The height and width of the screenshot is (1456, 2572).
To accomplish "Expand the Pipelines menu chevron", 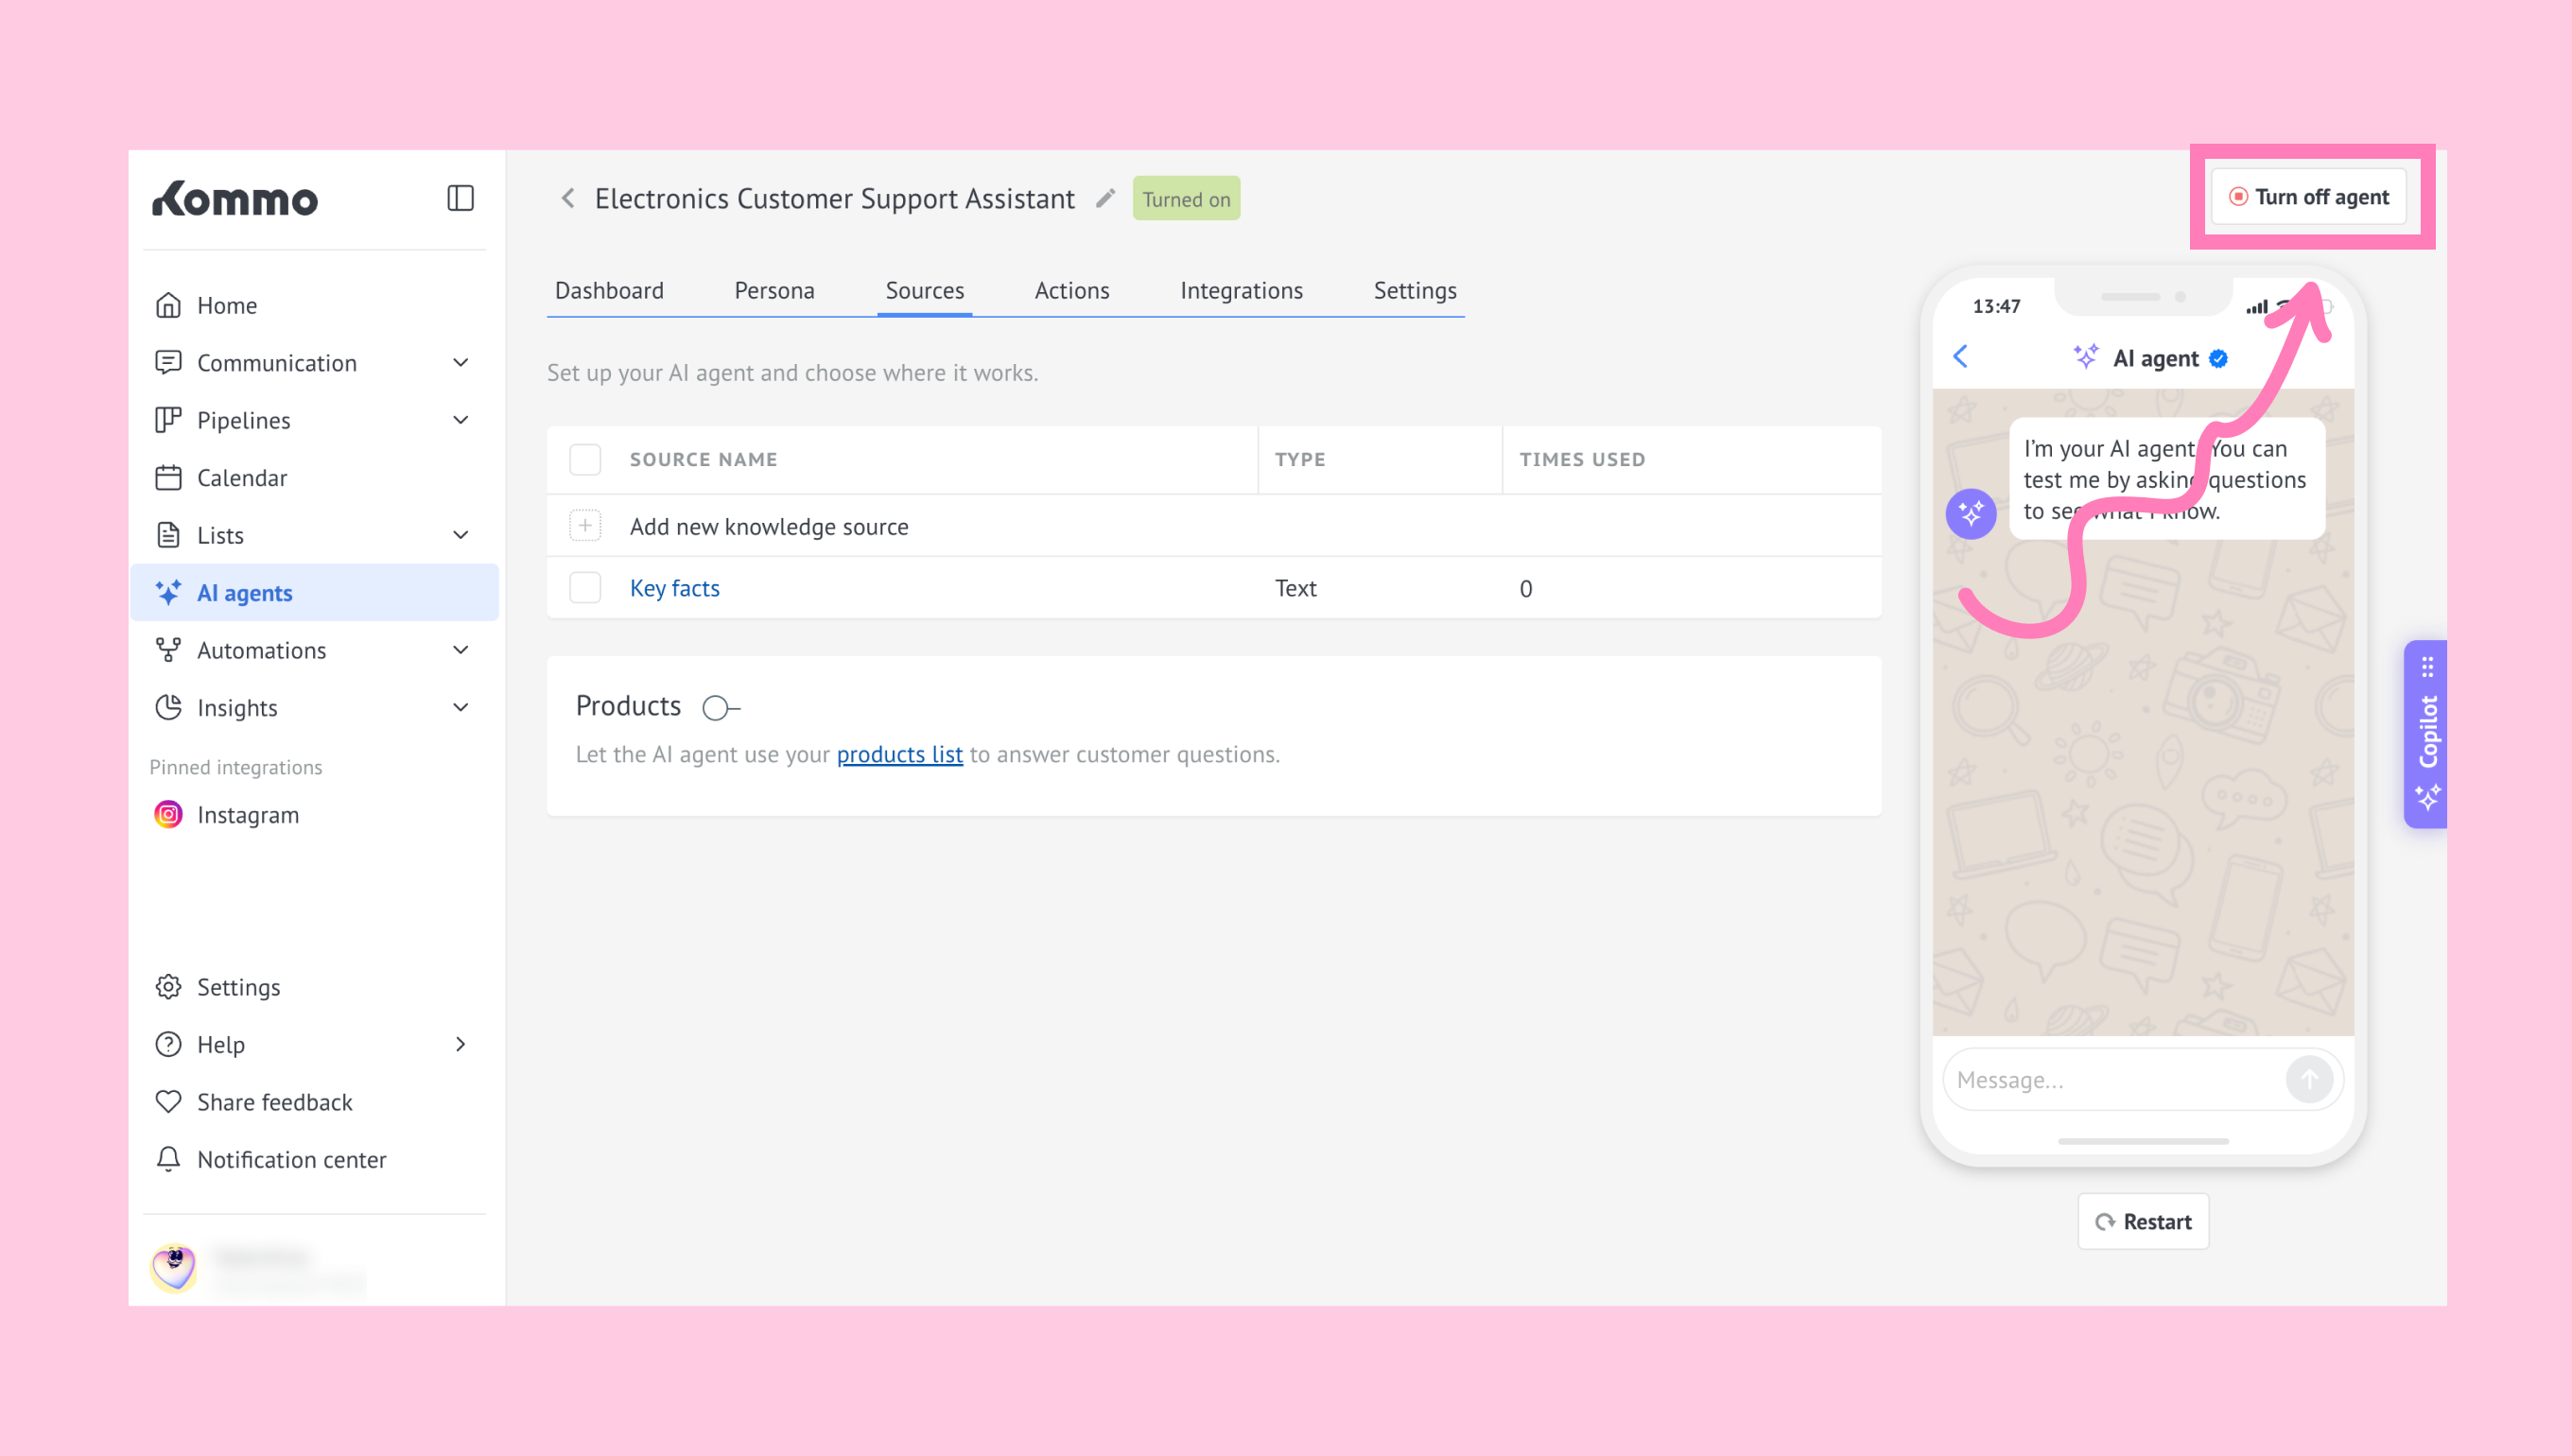I will pos(461,420).
